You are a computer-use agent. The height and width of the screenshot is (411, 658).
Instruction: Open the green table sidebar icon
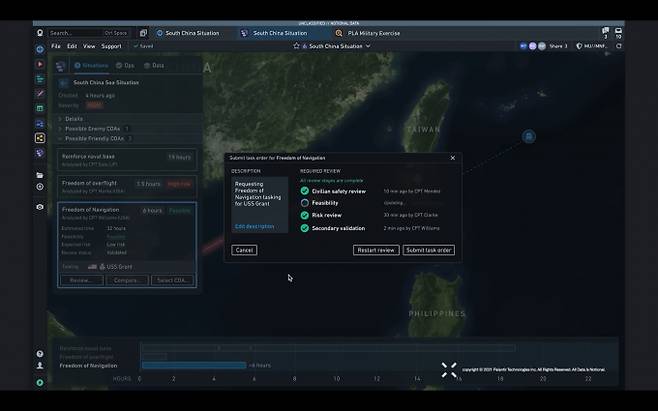coord(40,108)
